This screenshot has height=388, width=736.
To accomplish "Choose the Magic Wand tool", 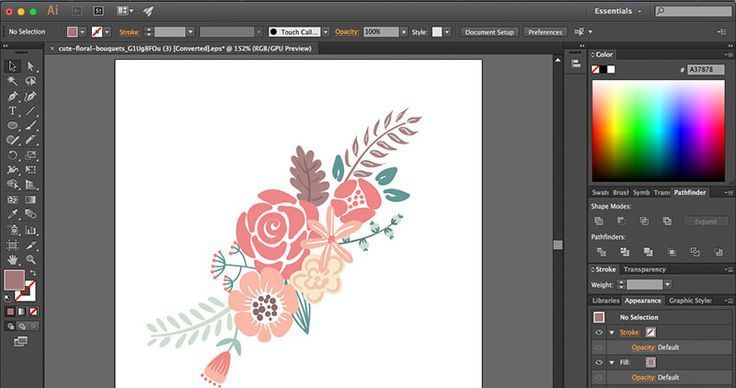I will [x=12, y=81].
